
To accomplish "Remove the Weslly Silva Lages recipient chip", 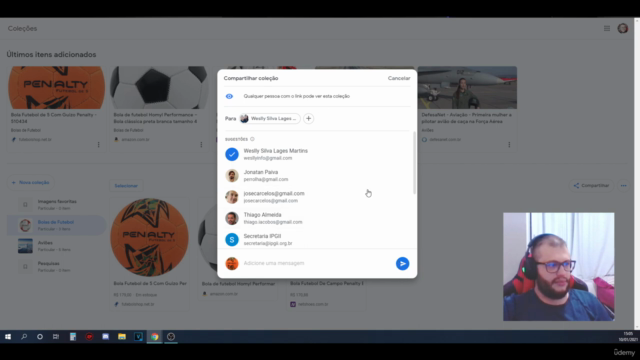I will [270, 118].
